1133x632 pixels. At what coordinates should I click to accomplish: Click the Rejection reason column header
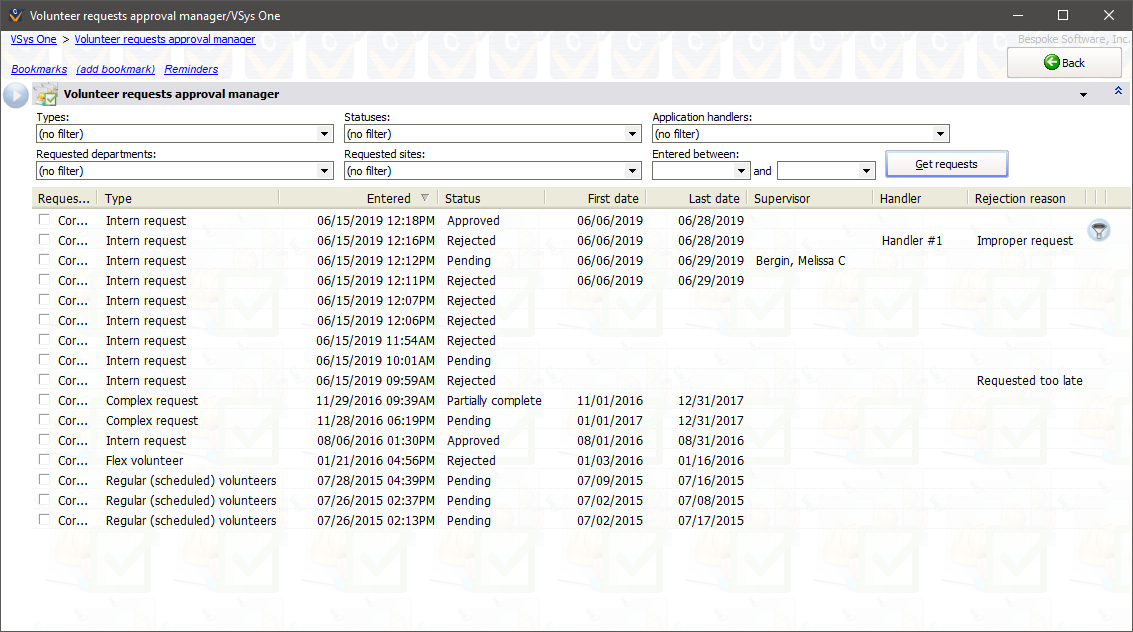pos(1020,199)
